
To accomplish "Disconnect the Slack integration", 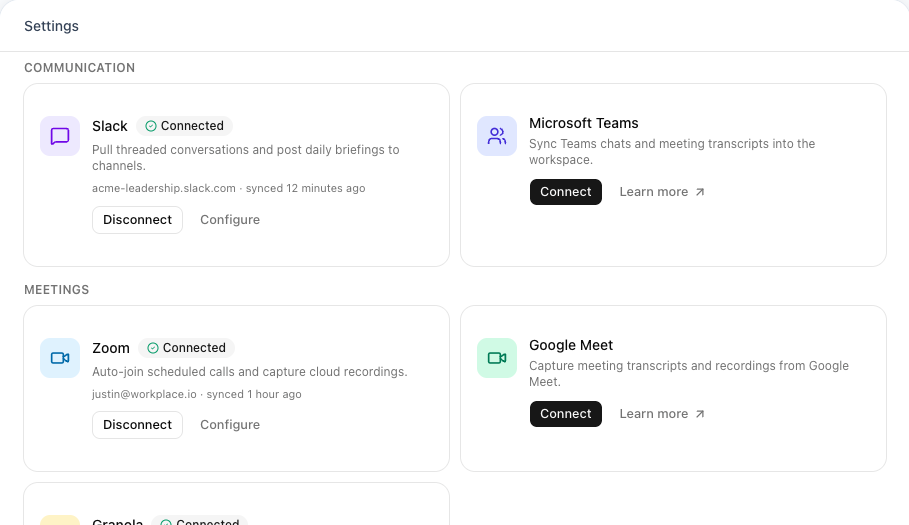I will point(137,220).
